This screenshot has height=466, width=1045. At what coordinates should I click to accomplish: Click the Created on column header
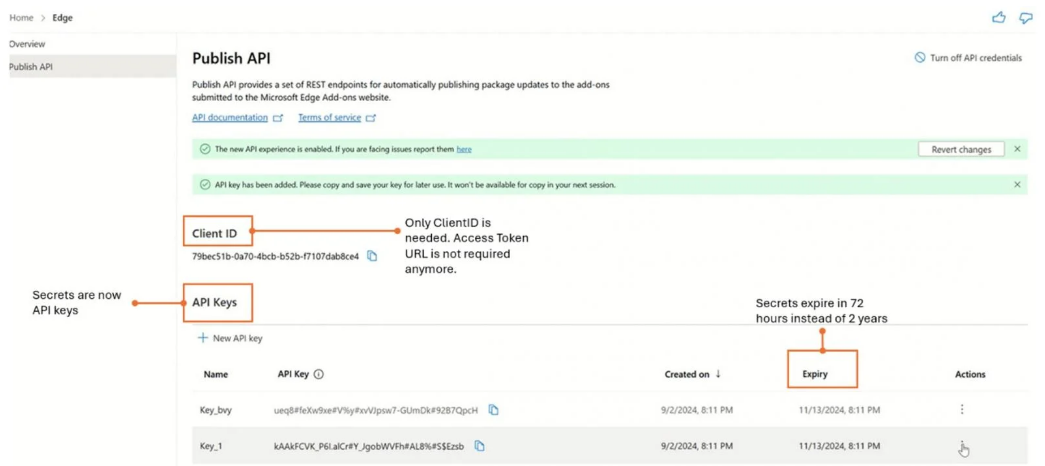(x=687, y=375)
